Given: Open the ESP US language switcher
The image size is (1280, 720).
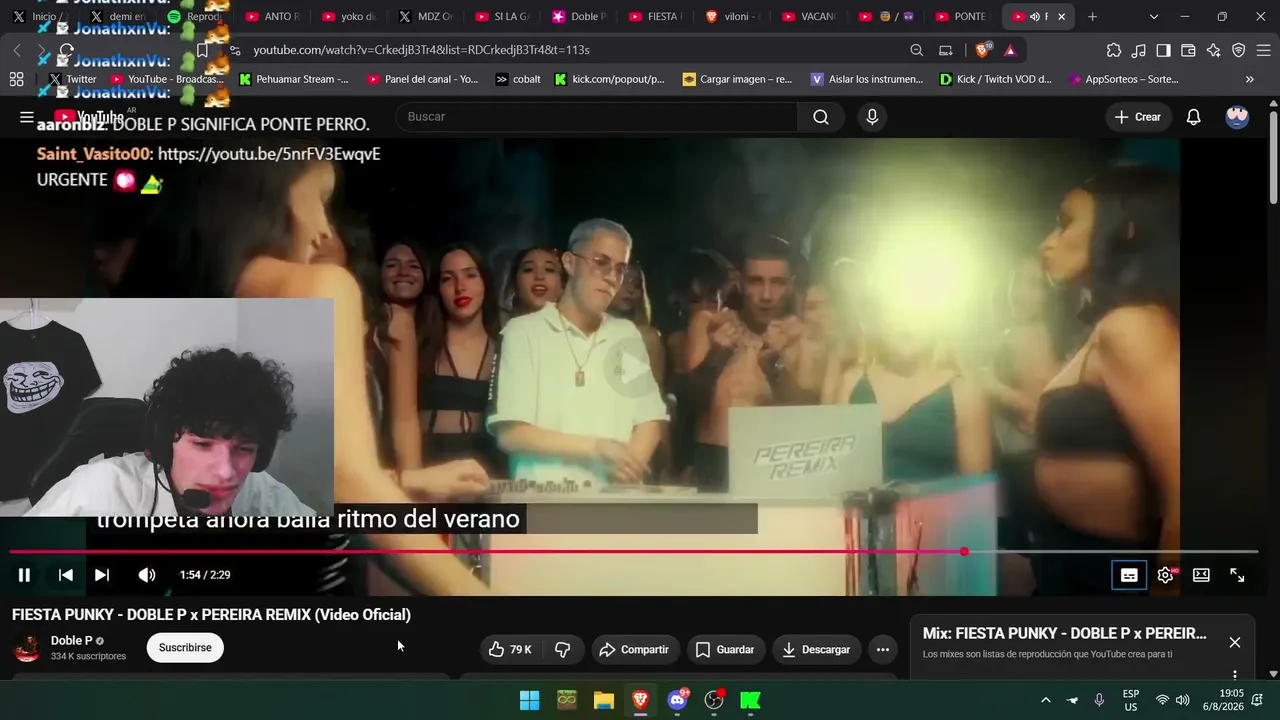Looking at the screenshot, I should coord(1131,700).
